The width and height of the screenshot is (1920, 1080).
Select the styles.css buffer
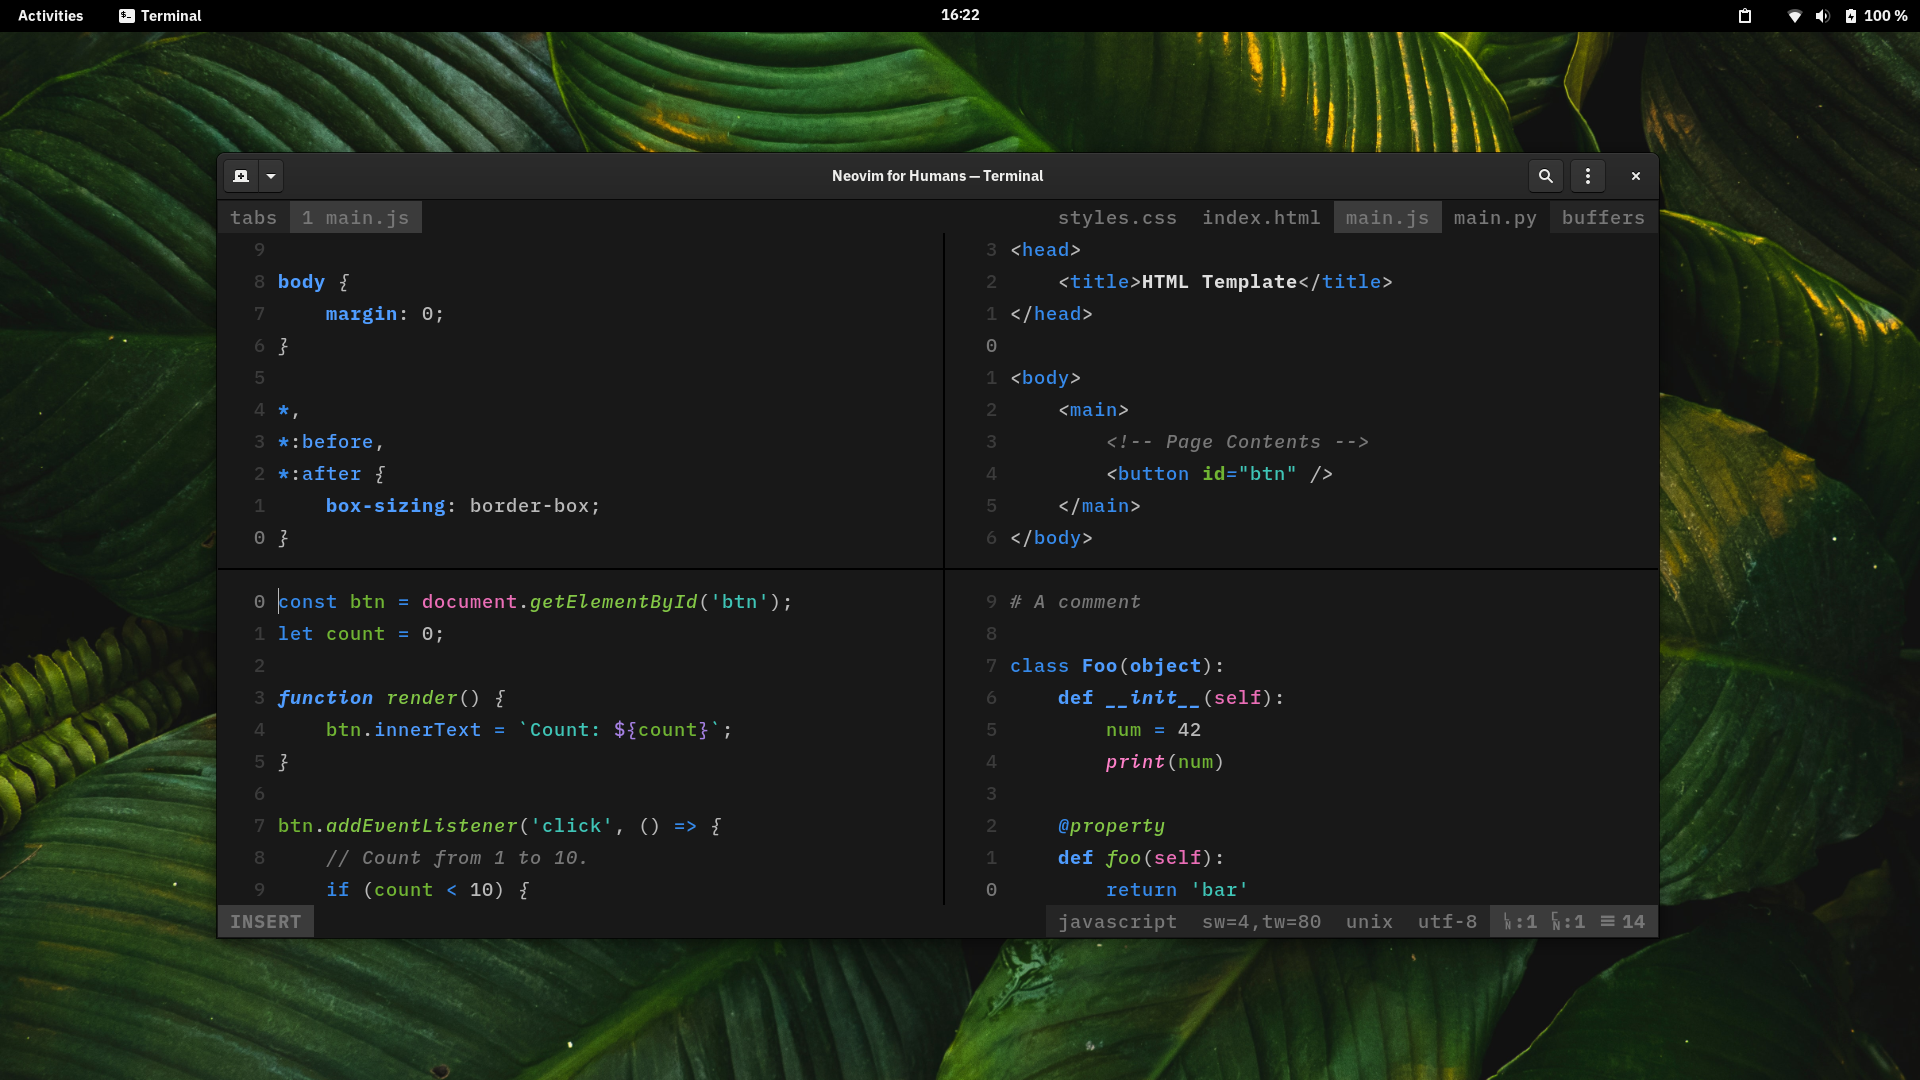(x=1117, y=218)
